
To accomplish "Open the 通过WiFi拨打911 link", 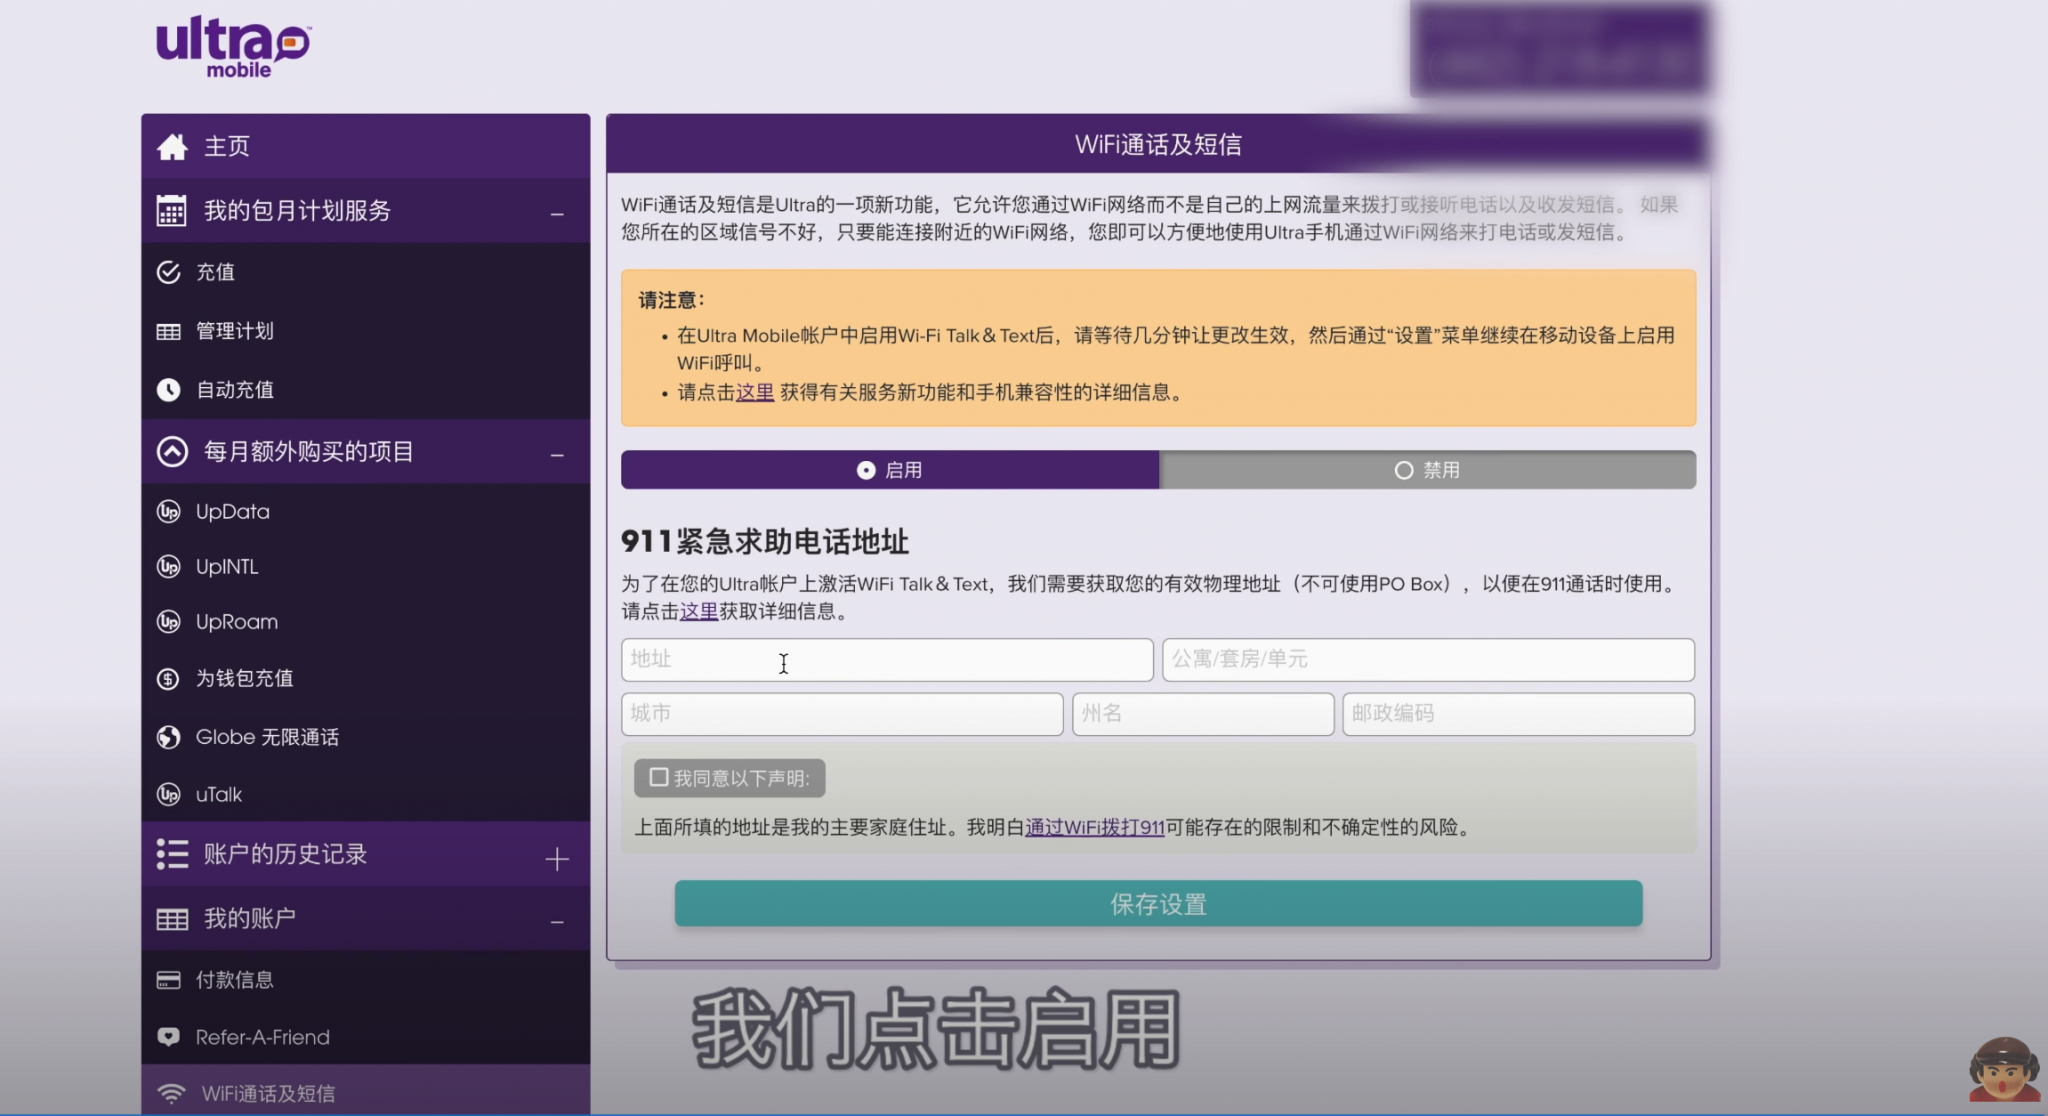I will coord(1094,828).
